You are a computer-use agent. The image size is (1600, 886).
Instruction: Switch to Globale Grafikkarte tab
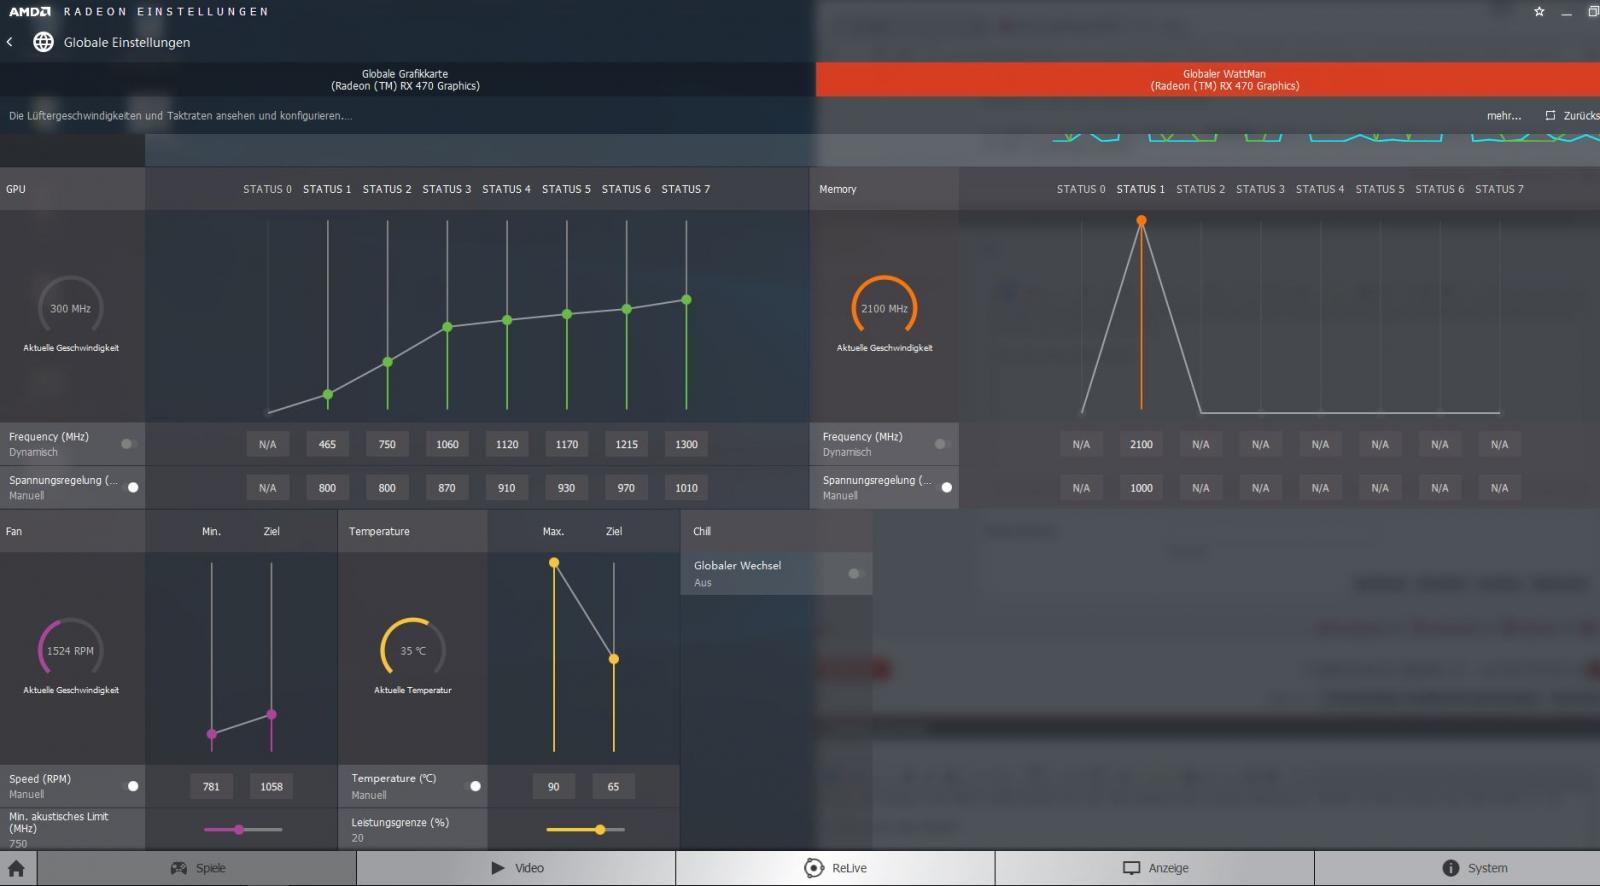(x=406, y=80)
